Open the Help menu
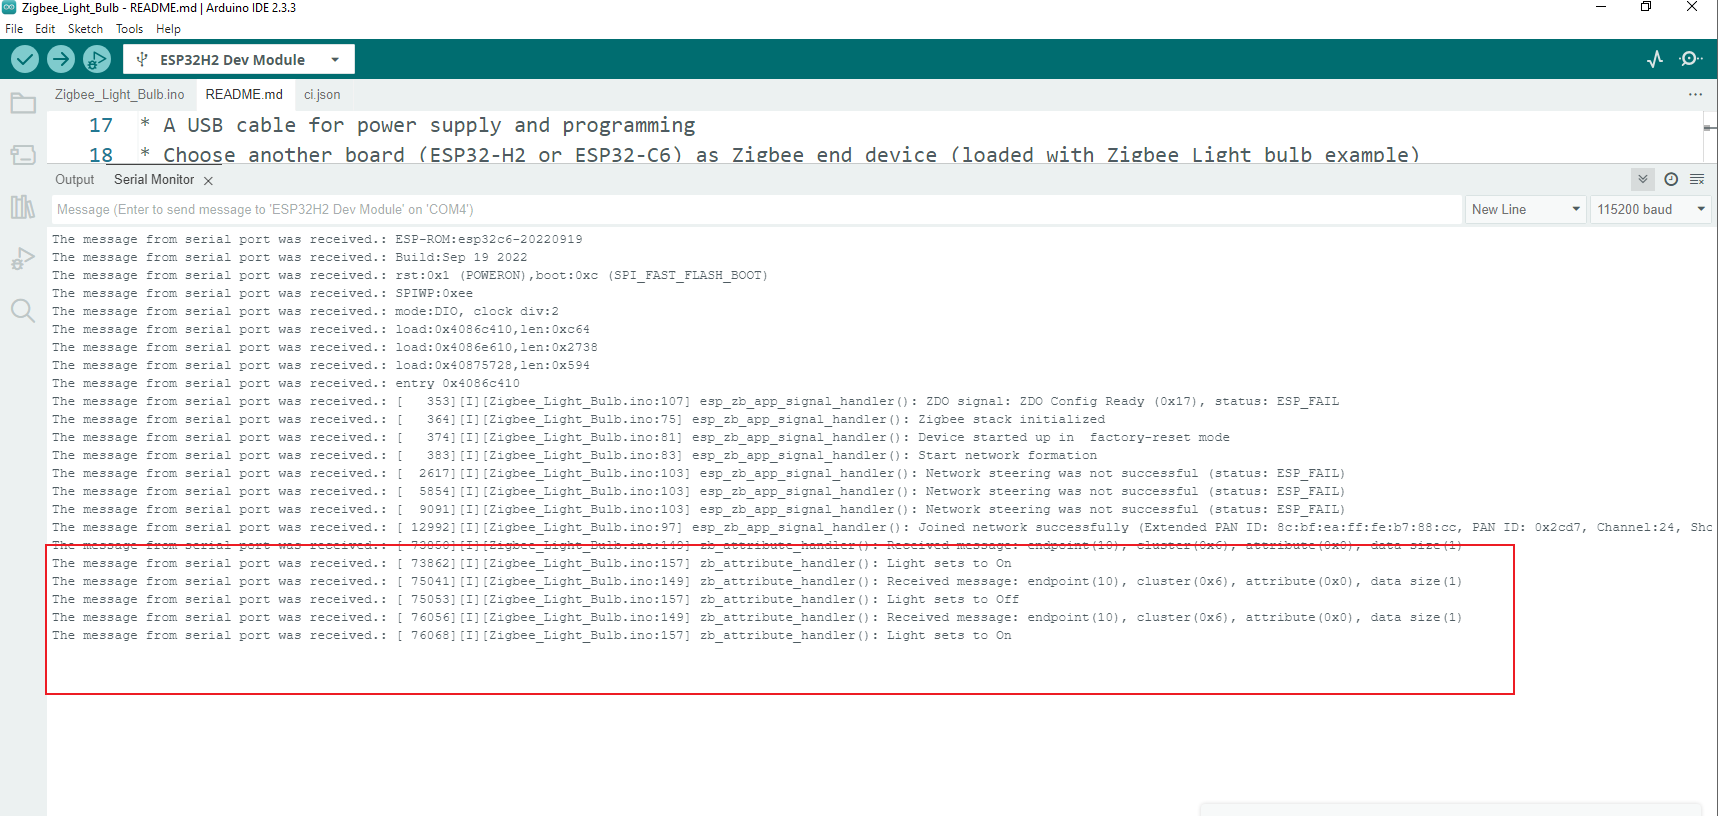The image size is (1718, 816). [168, 29]
